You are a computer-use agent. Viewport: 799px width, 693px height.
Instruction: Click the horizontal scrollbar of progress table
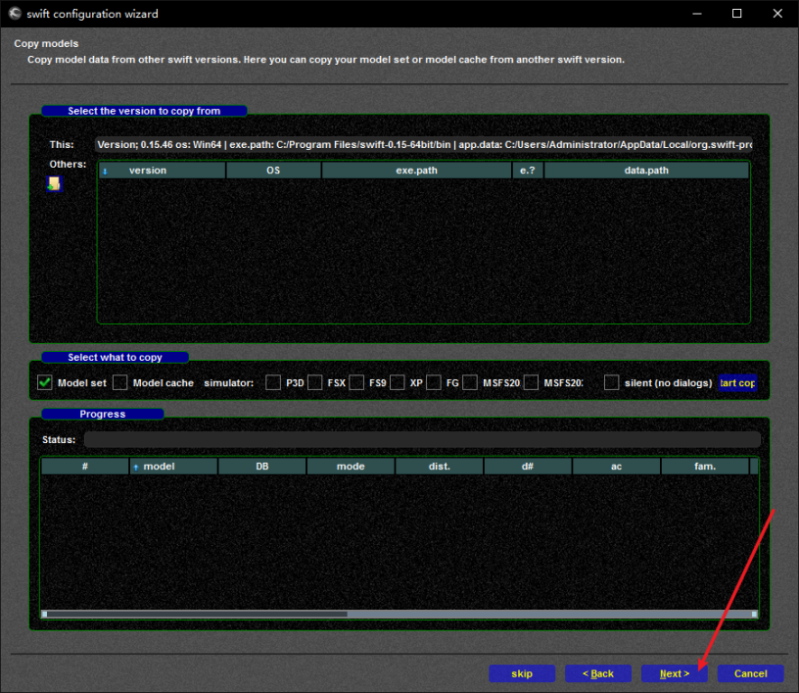click(x=200, y=614)
